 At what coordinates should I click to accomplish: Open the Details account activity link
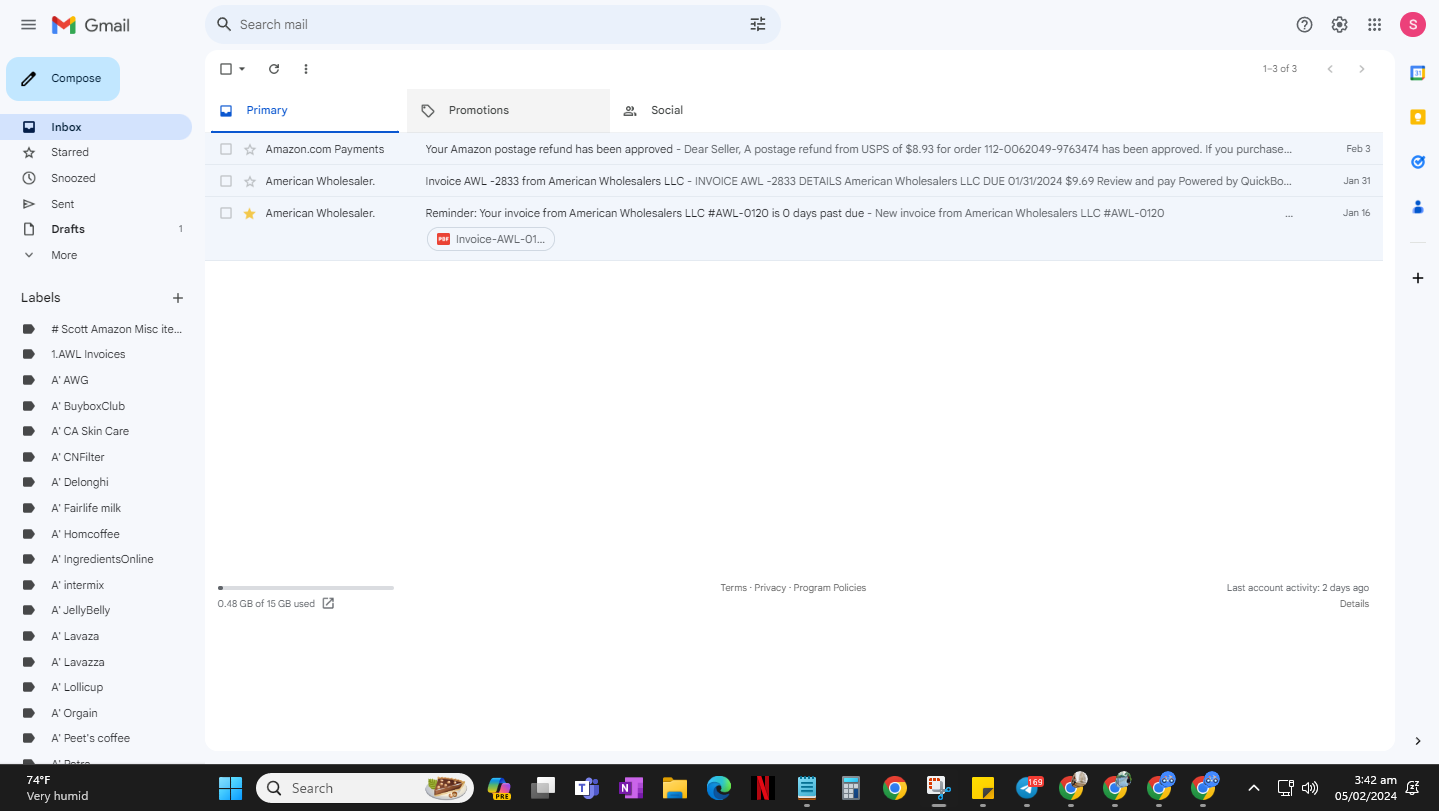click(1354, 604)
